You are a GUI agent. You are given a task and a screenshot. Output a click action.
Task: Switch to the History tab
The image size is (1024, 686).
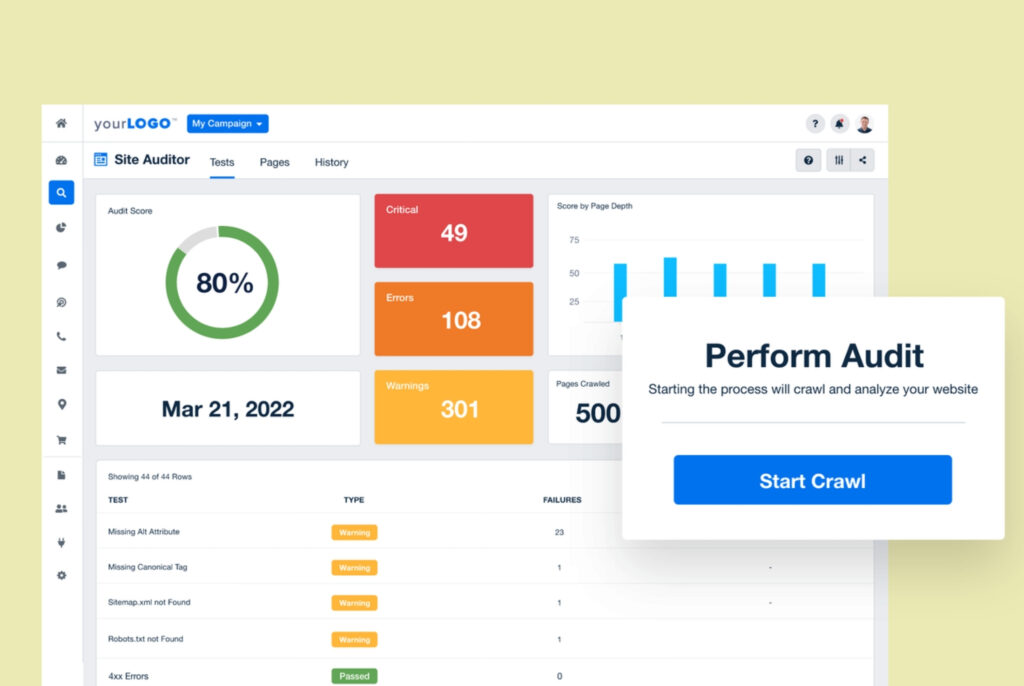click(x=331, y=162)
